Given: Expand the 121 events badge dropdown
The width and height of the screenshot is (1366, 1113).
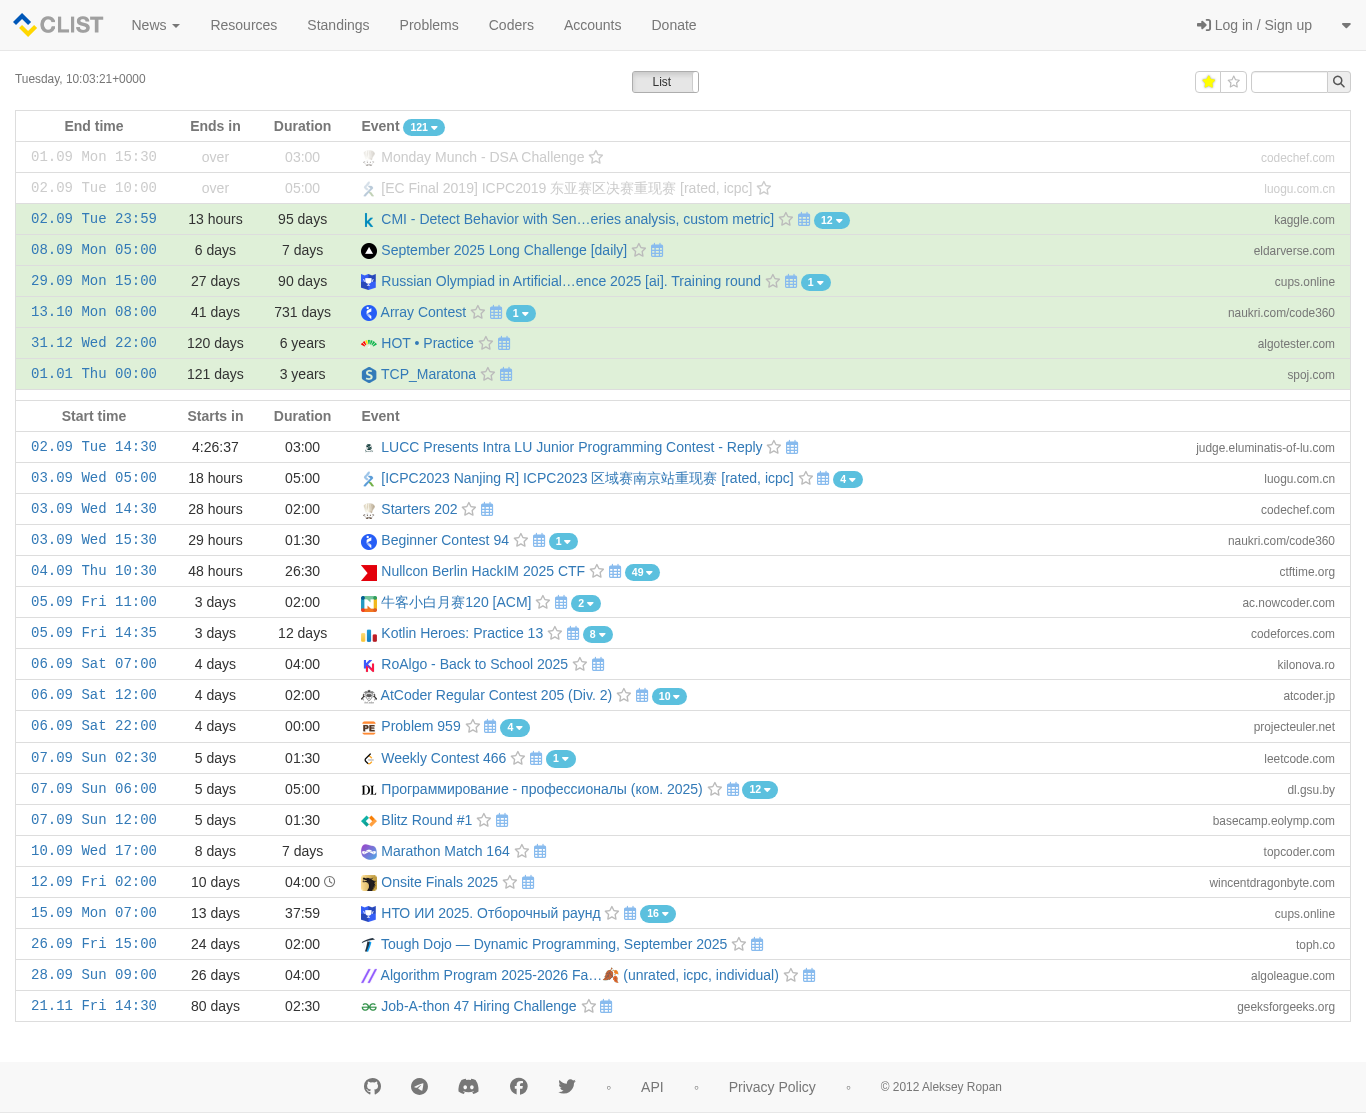Looking at the screenshot, I should click(x=424, y=127).
